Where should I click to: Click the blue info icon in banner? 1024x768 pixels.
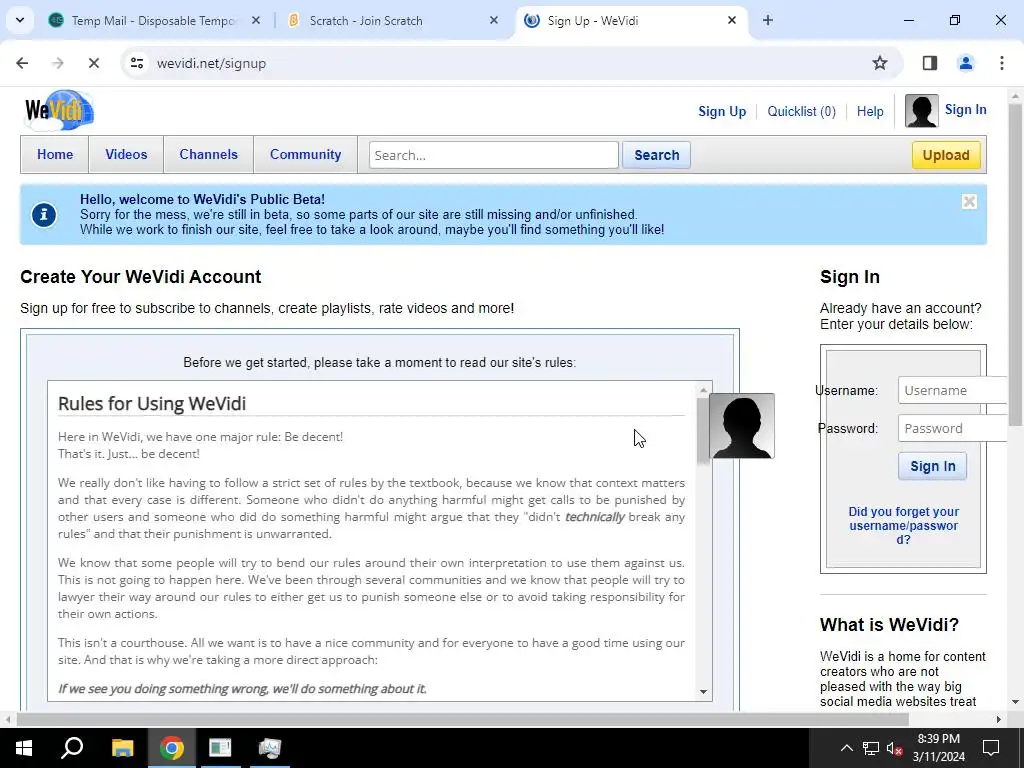[x=44, y=215]
